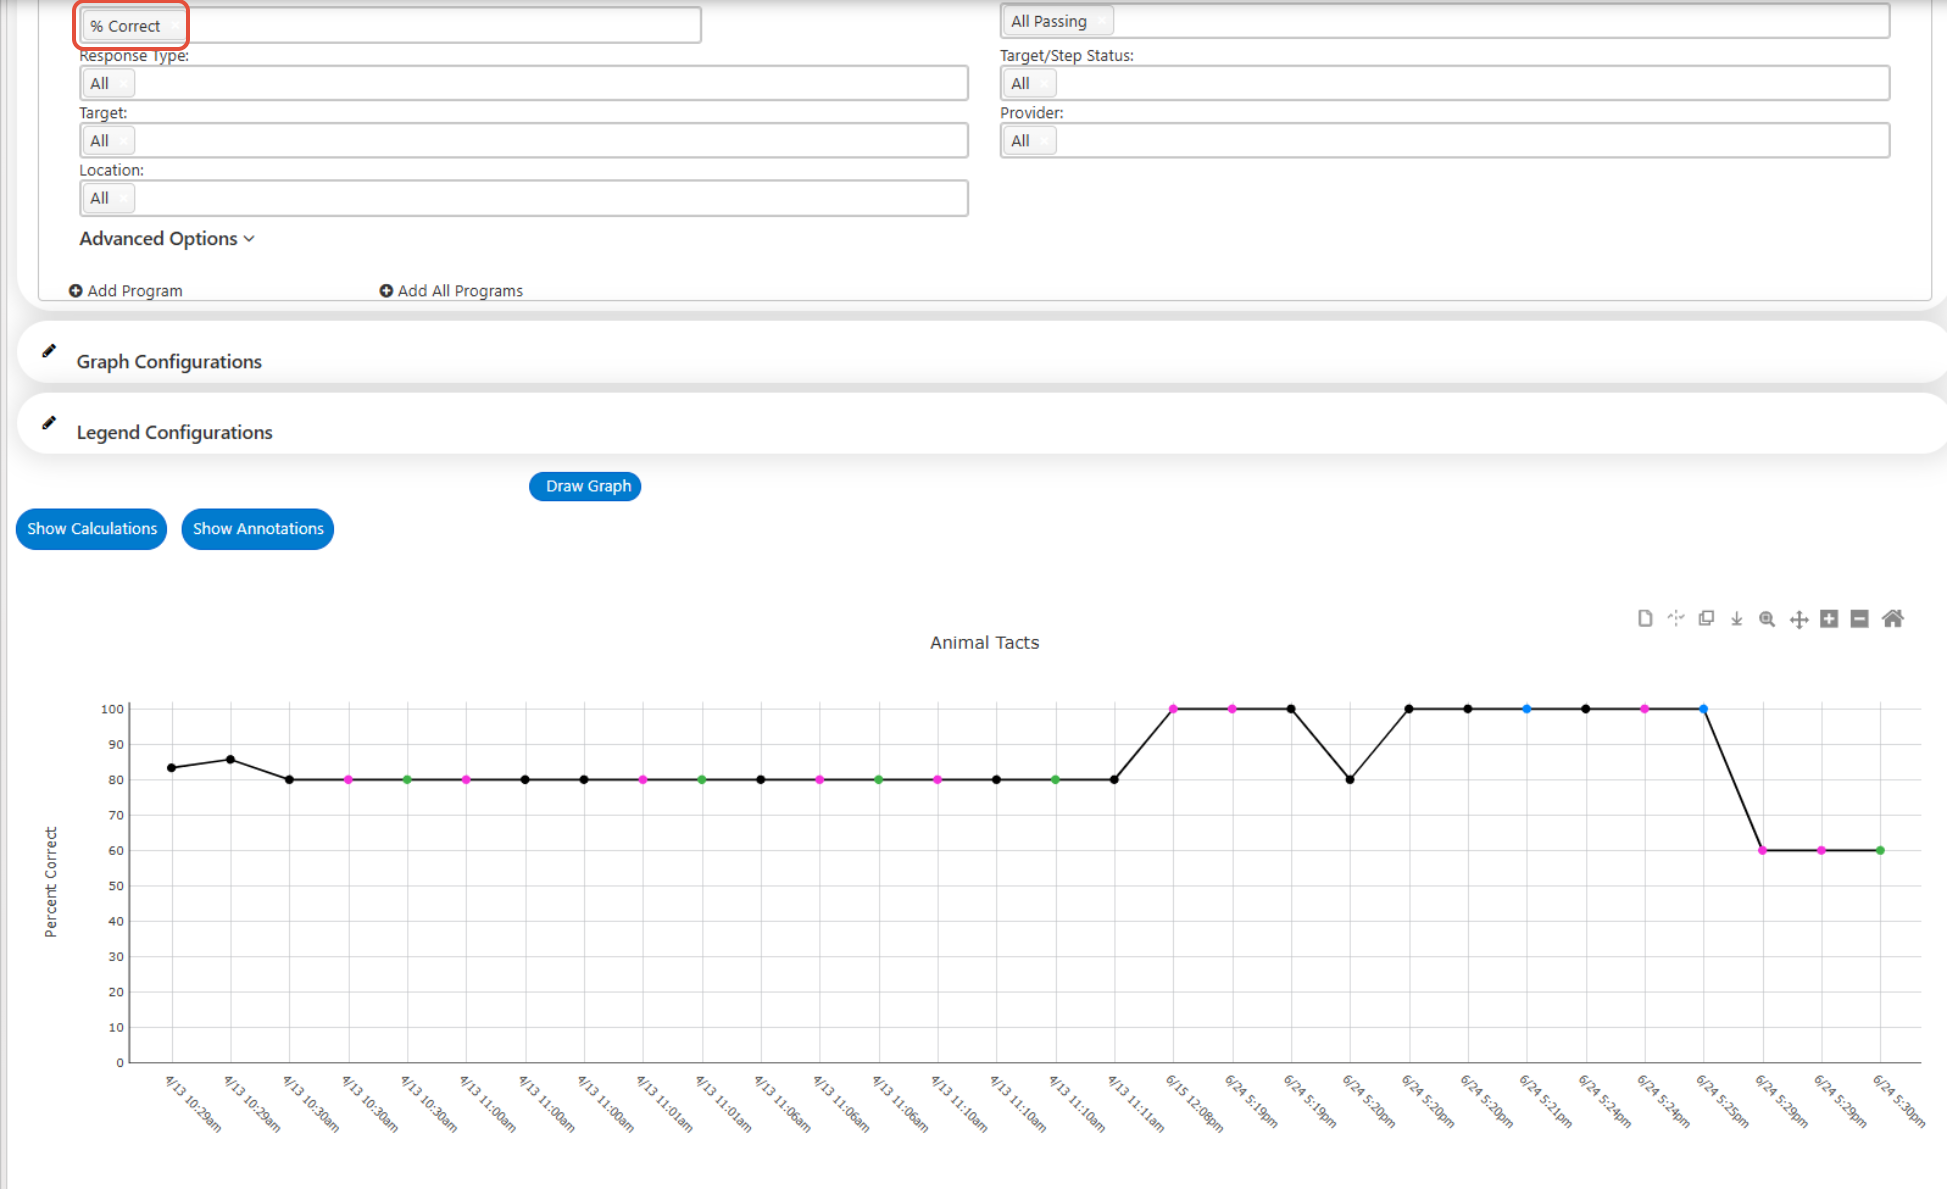Remove the All tag under Provider
The height and width of the screenshot is (1189, 1947).
pyautogui.click(x=1043, y=141)
